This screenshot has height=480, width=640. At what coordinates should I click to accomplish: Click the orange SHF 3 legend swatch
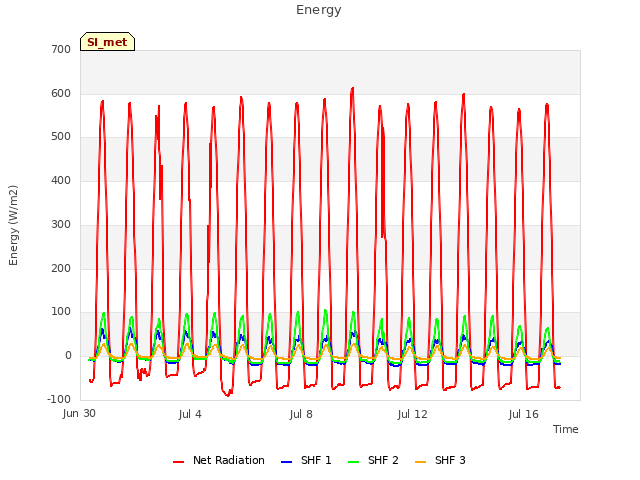coord(420,462)
